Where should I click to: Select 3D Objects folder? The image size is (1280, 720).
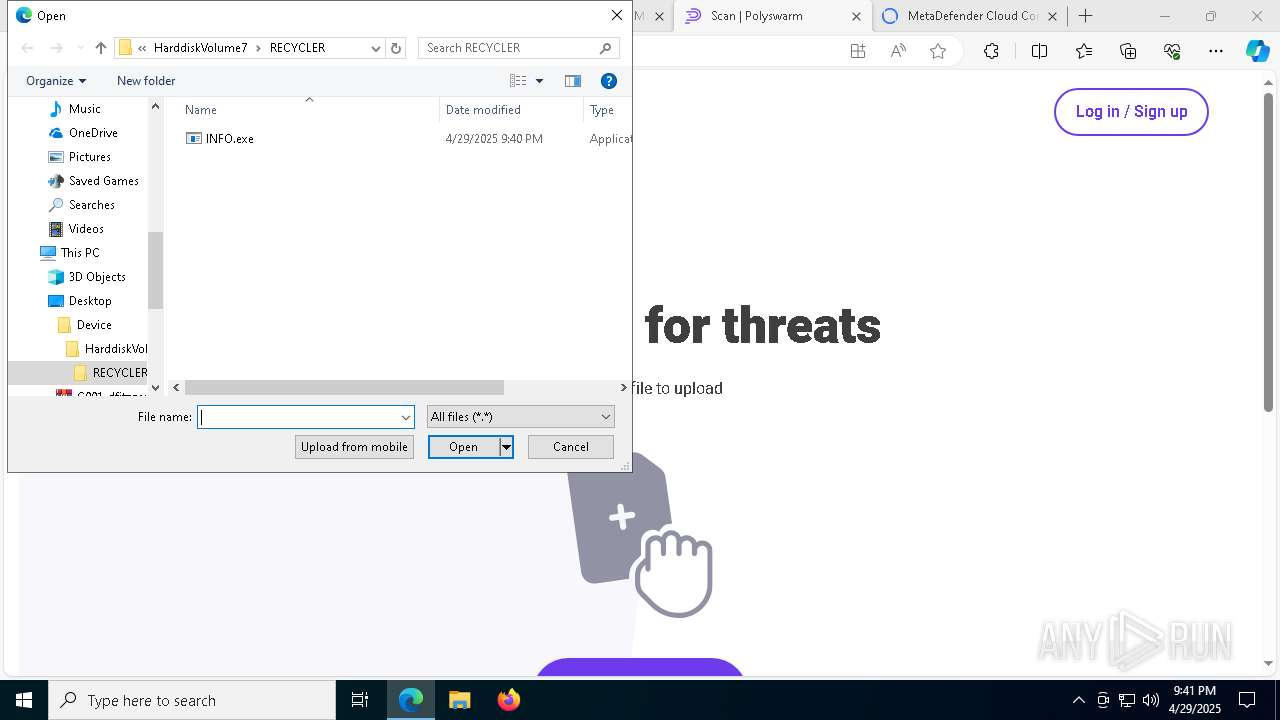97,277
